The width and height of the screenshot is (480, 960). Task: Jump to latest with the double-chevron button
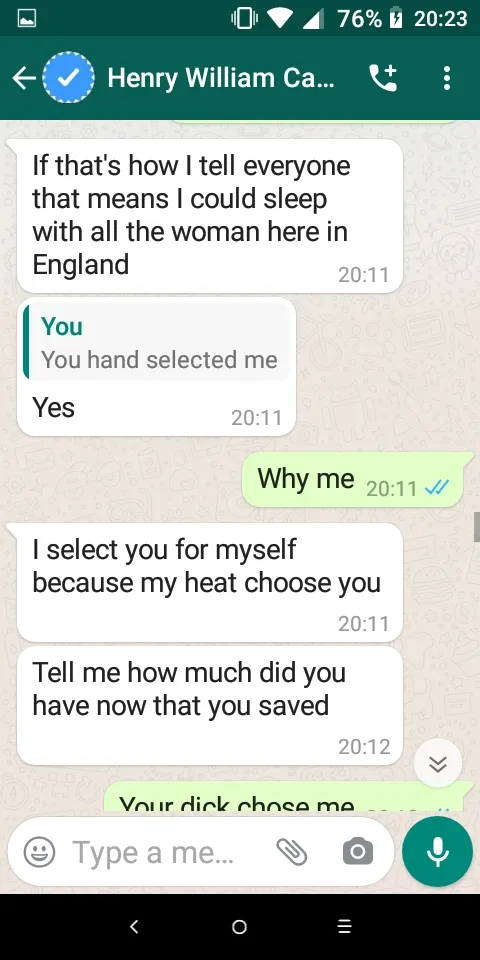coord(438,763)
